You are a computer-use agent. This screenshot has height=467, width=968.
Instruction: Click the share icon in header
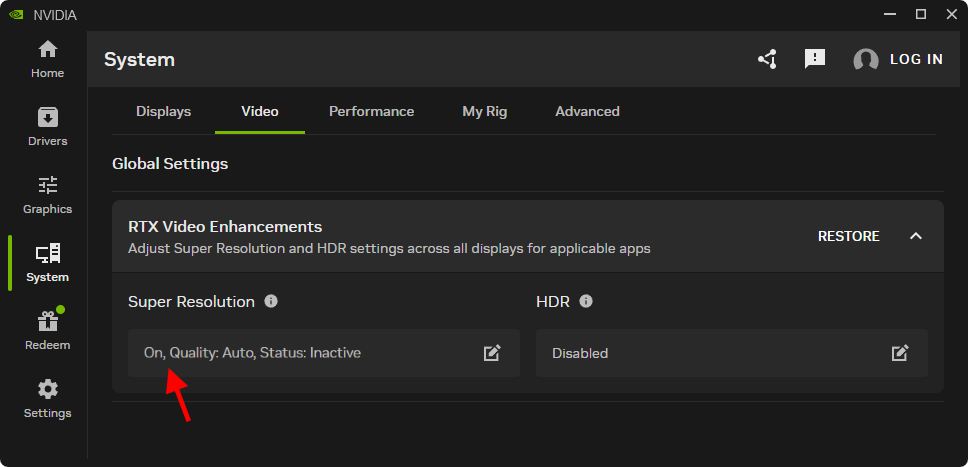[767, 59]
